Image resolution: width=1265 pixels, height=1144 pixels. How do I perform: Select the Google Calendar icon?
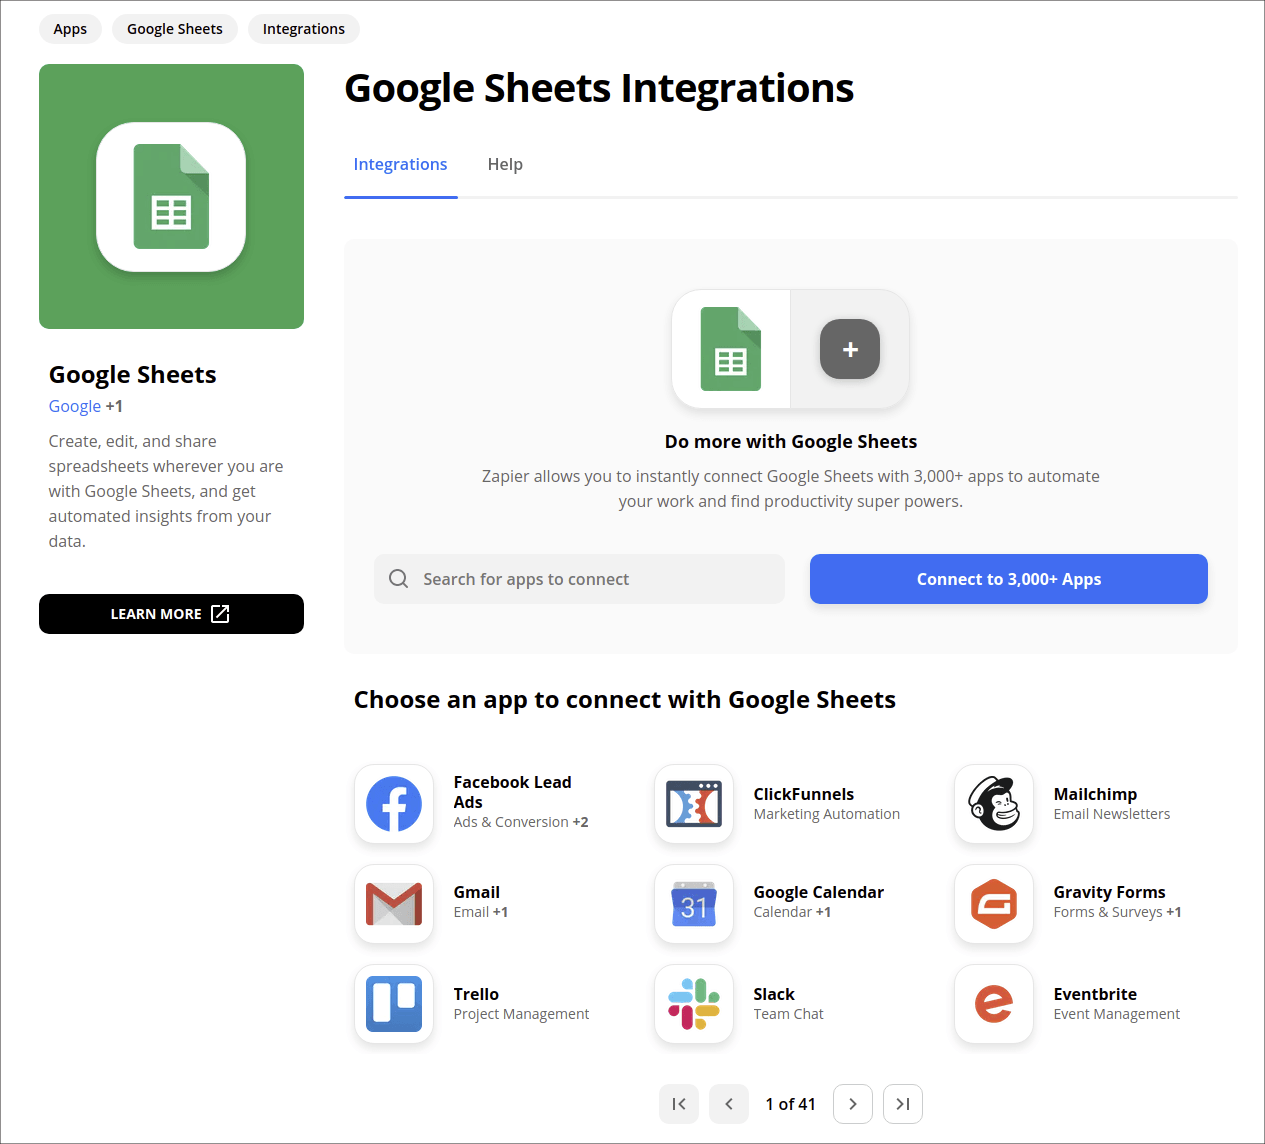tap(694, 904)
